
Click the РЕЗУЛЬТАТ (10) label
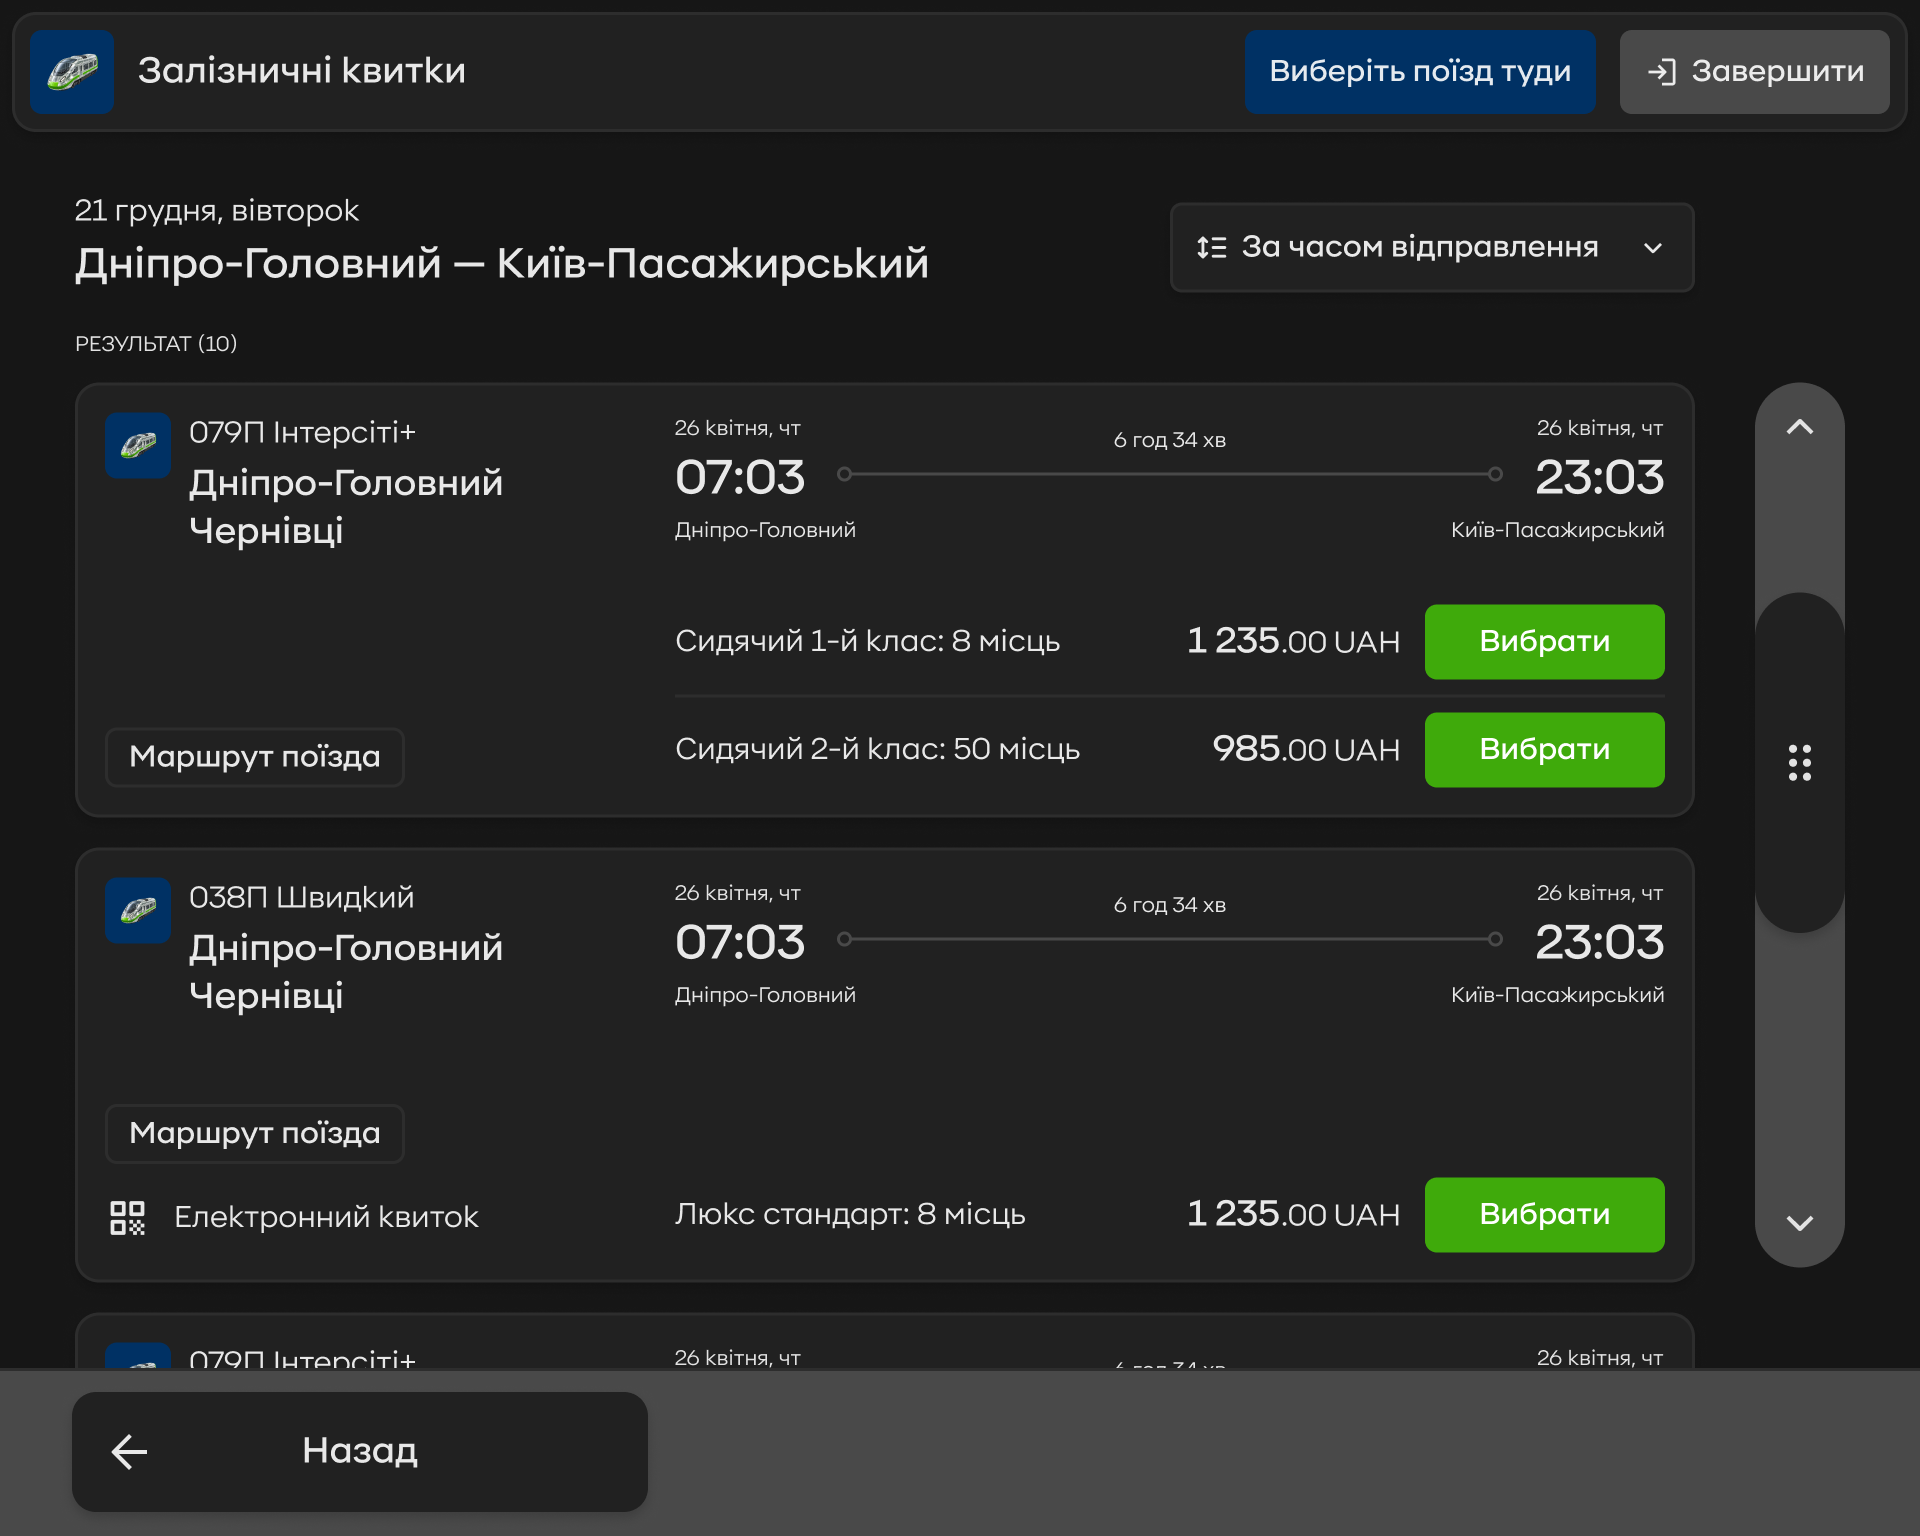tap(156, 343)
